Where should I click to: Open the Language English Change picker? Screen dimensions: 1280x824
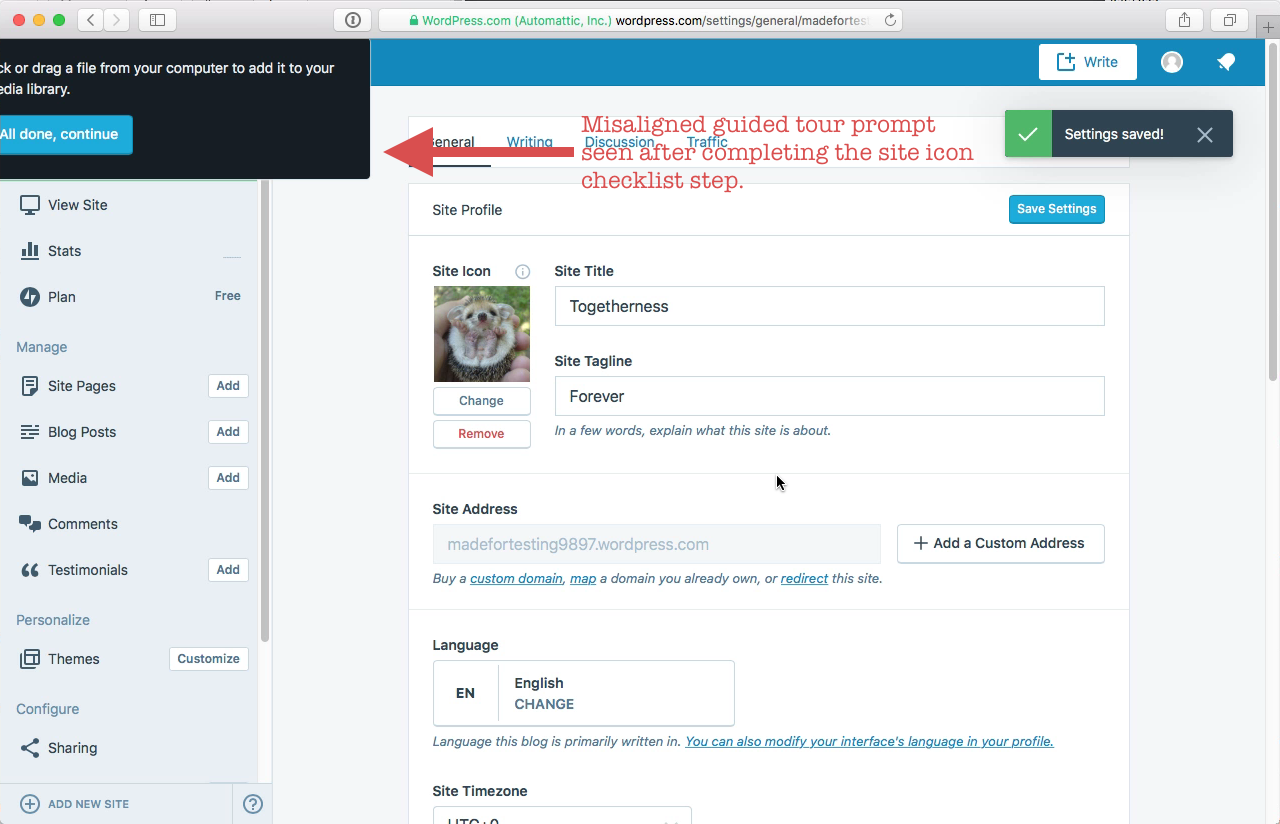coord(584,693)
